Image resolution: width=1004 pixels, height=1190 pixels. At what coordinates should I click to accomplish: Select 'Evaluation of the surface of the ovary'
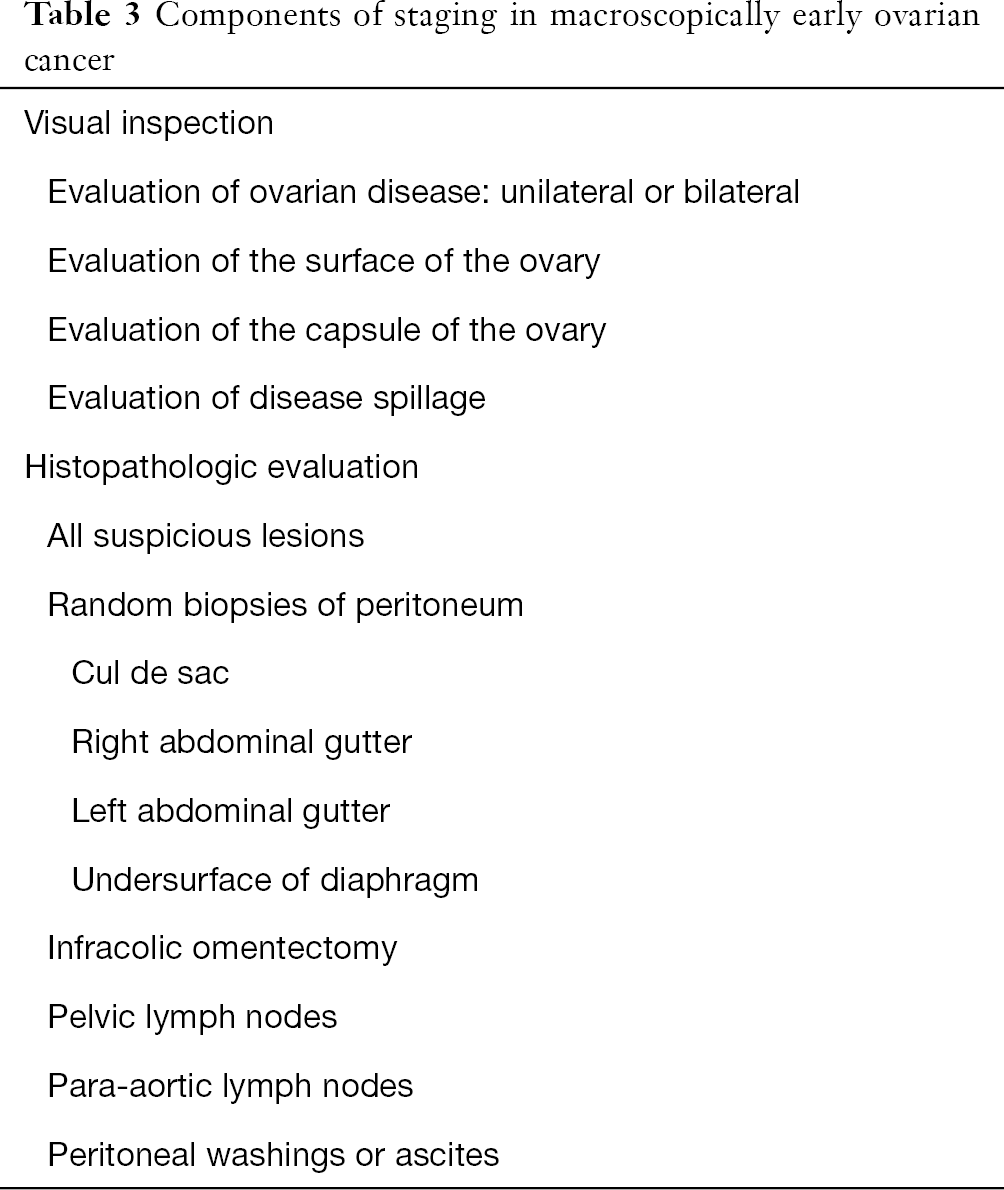click(324, 262)
